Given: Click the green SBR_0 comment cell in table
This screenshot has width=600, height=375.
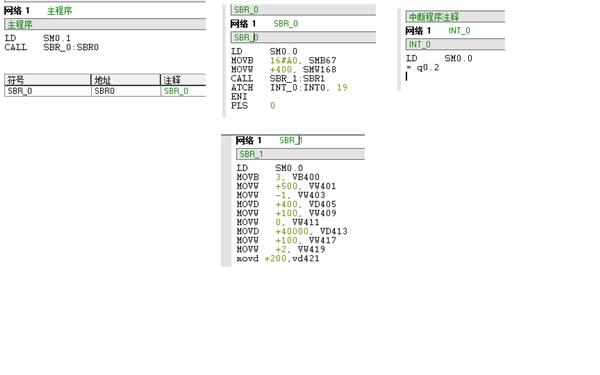Looking at the screenshot, I should coord(183,91).
